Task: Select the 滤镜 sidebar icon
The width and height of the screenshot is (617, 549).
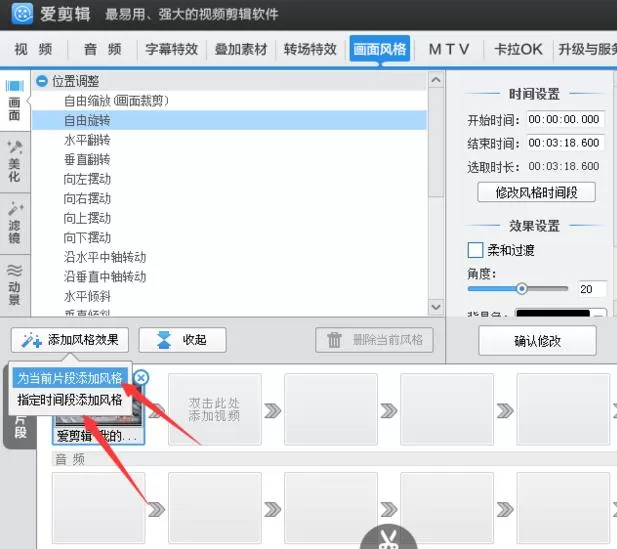Action: tap(15, 224)
